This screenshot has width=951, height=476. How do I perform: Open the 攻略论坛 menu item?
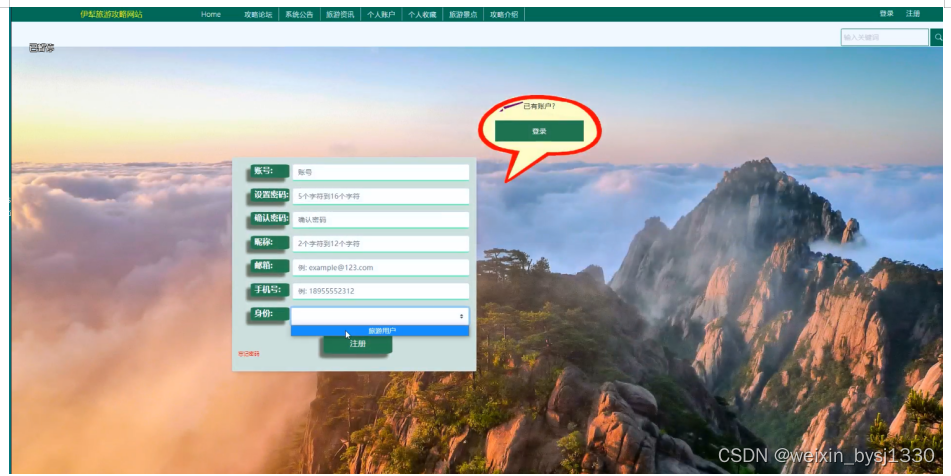point(258,14)
